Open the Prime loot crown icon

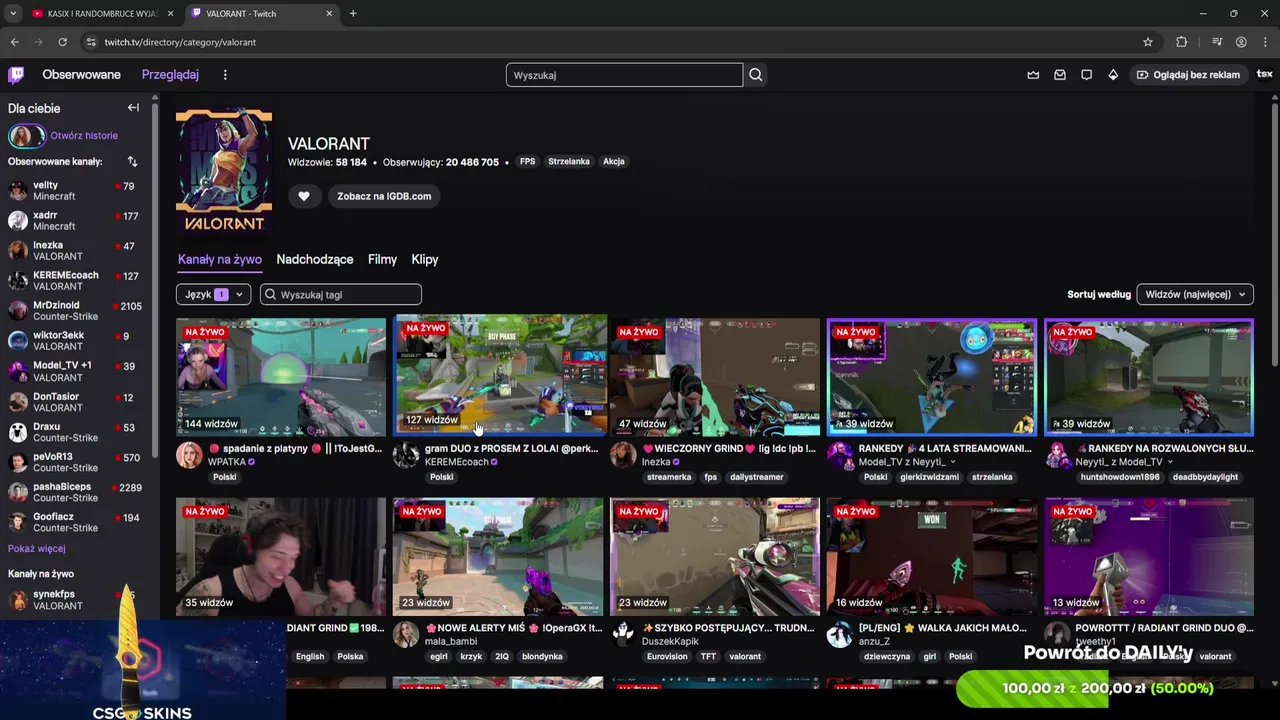[1033, 75]
